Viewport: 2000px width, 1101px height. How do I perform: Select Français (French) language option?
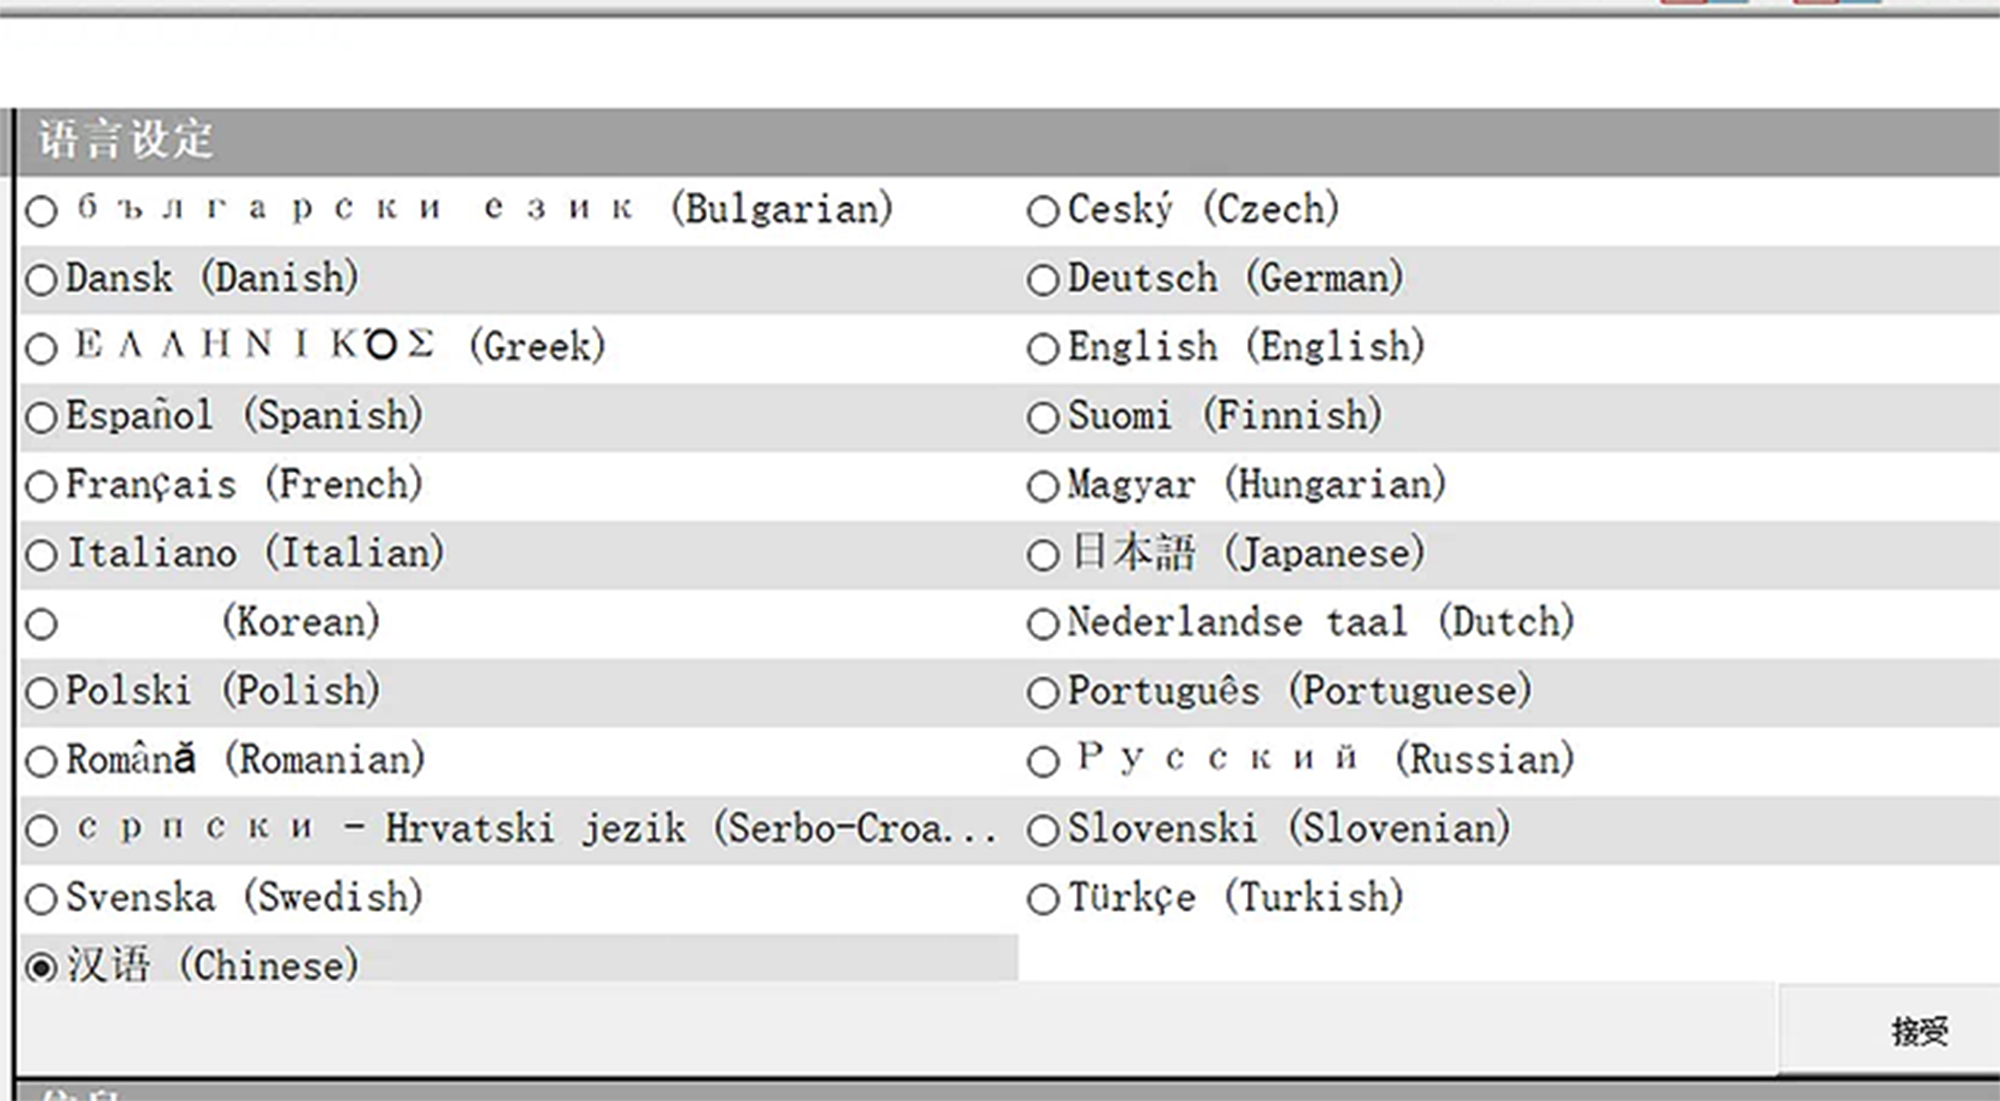42,487
